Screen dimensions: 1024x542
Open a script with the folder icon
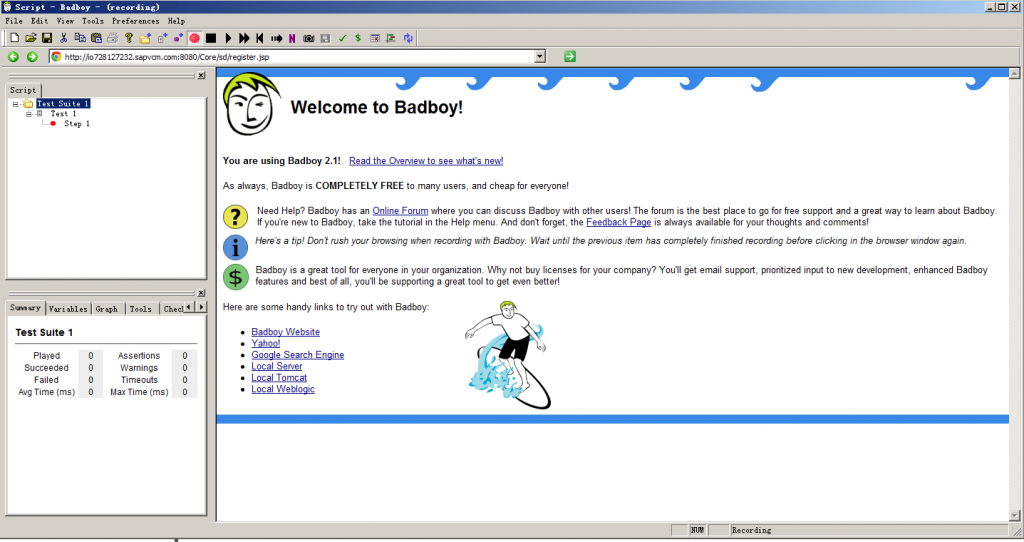click(x=31, y=38)
